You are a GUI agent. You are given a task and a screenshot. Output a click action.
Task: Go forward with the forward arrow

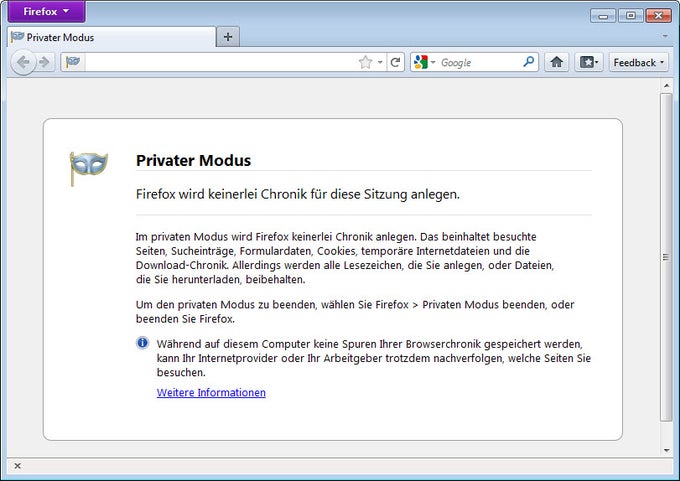[x=45, y=62]
